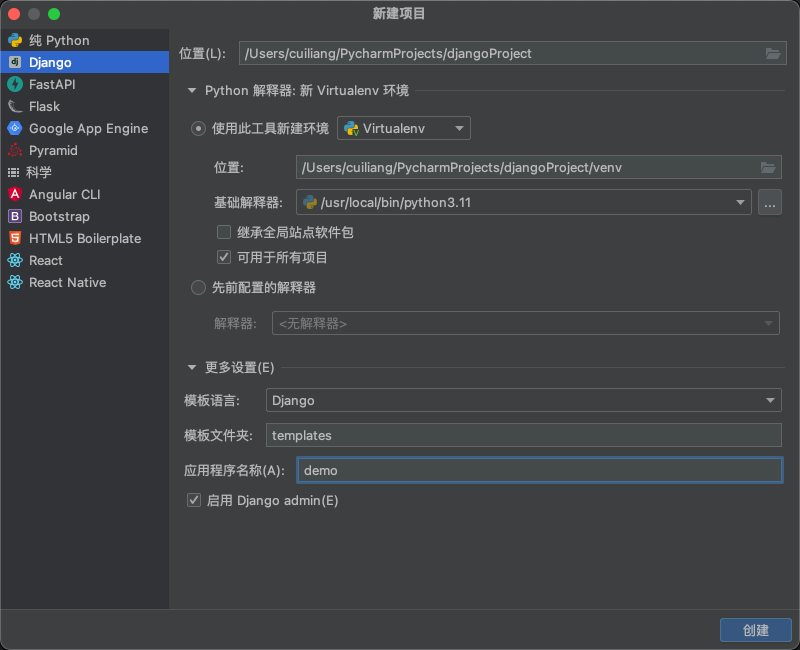
Task: Click 应用程序名称(A) demo input field
Action: pos(539,470)
